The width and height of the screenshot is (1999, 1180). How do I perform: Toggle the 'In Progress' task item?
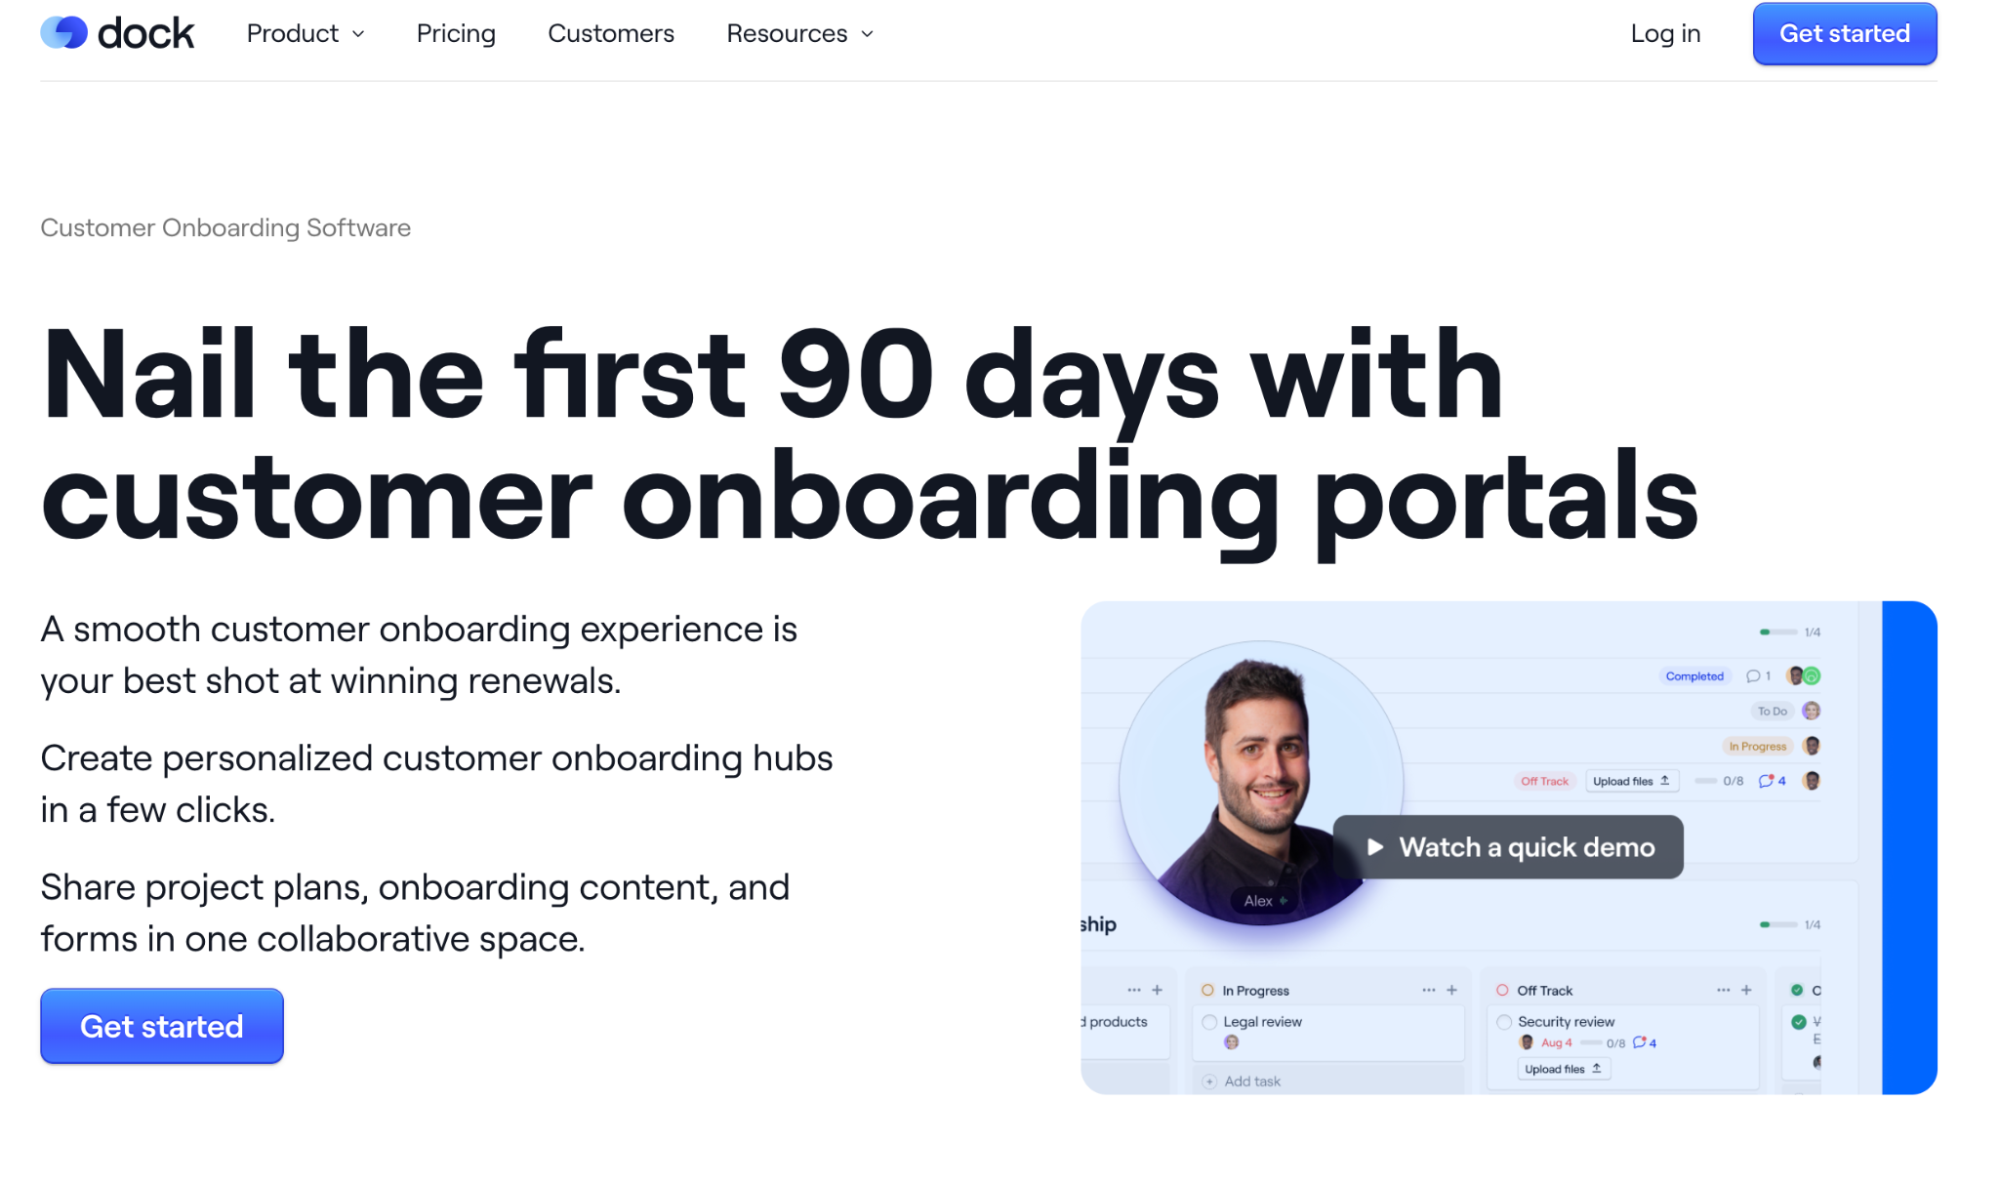point(1208,990)
